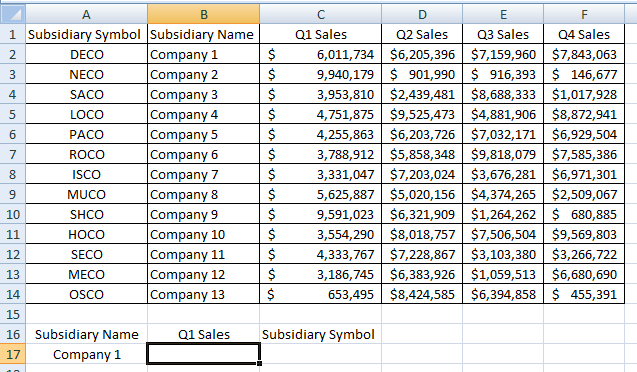Select row 14 header
637x372 pixels.
click(x=13, y=294)
